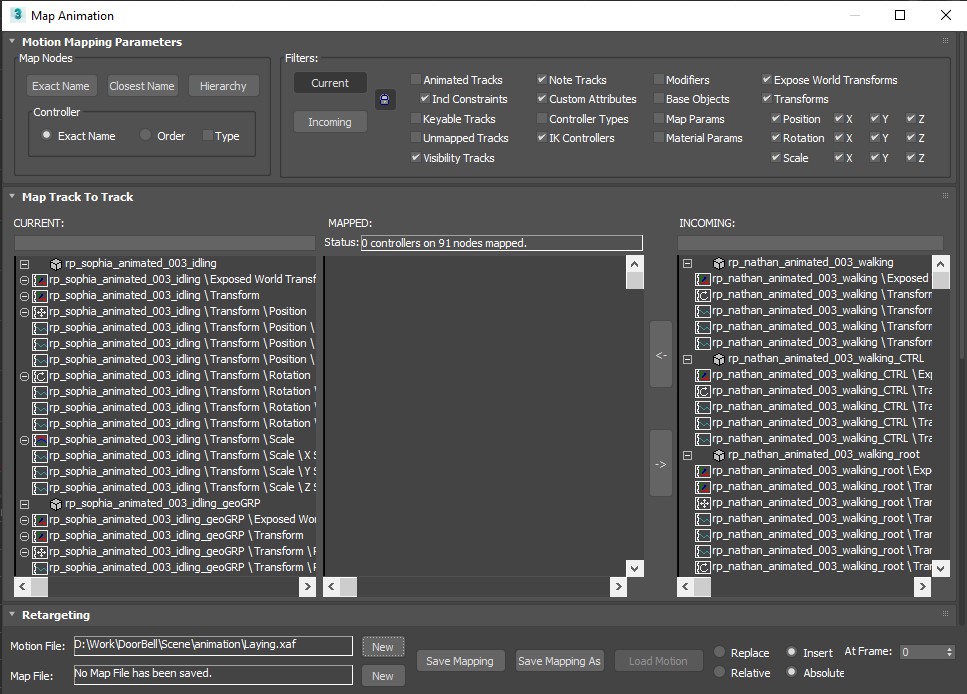Click the lock icon between Current and Incoming
The height and width of the screenshot is (694, 967).
(385, 99)
